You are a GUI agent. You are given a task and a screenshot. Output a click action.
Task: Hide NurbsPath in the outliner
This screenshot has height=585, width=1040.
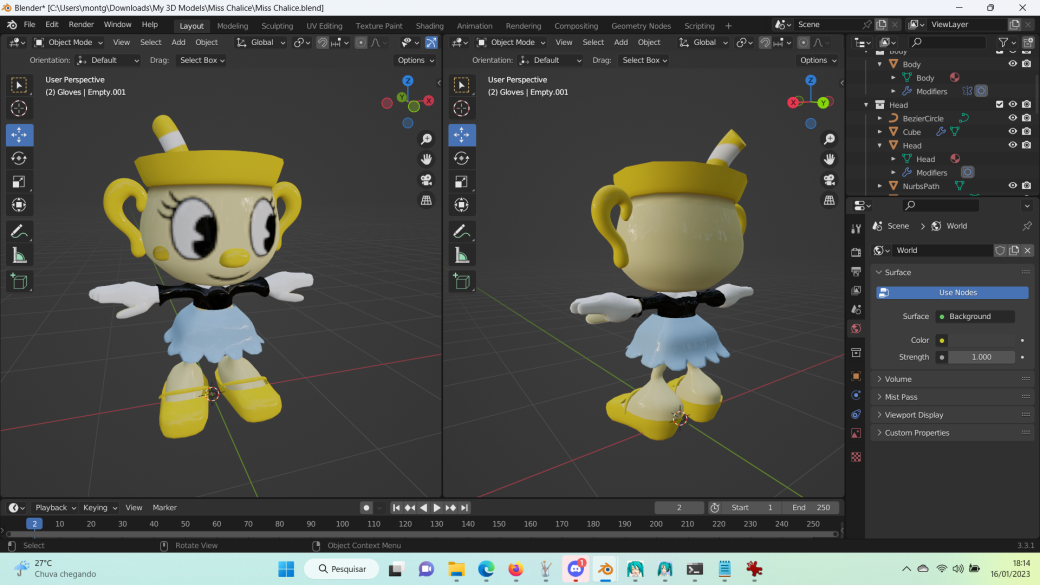(x=1012, y=186)
